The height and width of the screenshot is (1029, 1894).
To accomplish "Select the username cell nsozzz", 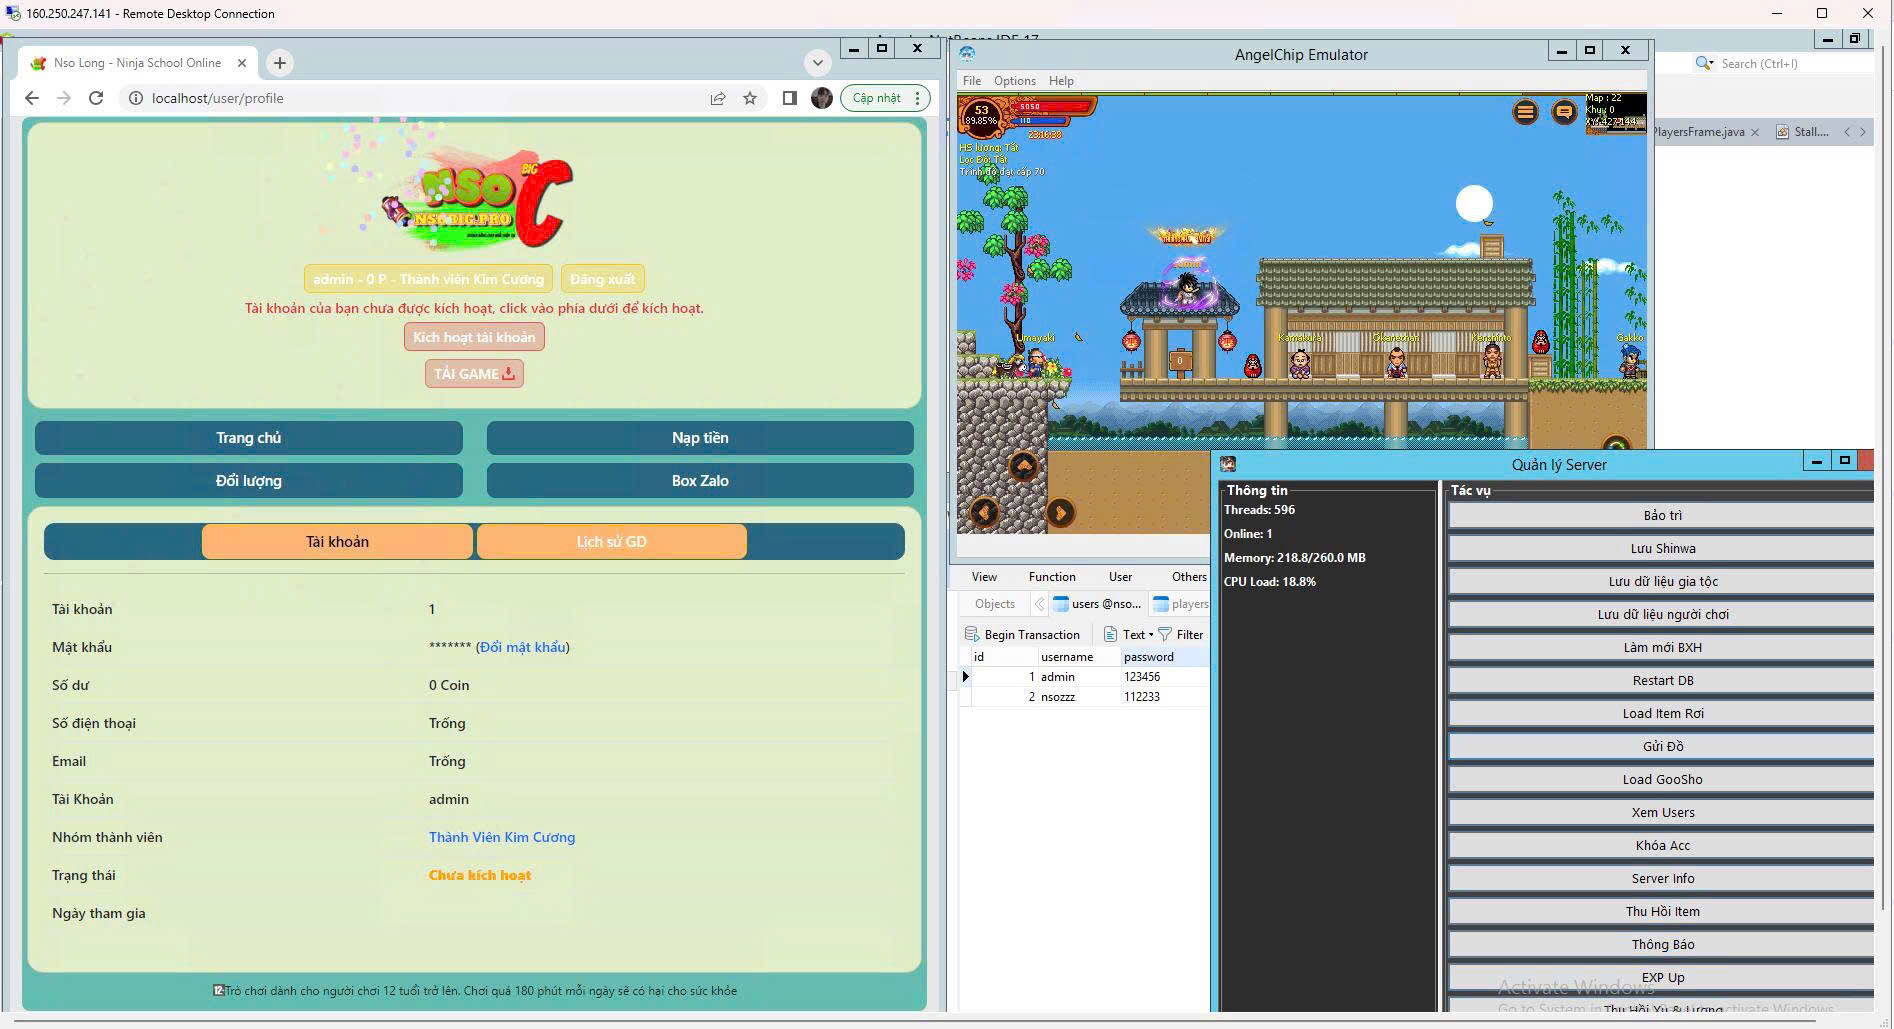I will tap(1078, 697).
